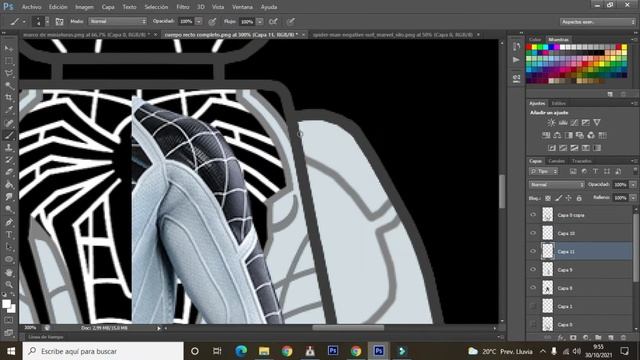Add a Curves adjustment

point(574,122)
